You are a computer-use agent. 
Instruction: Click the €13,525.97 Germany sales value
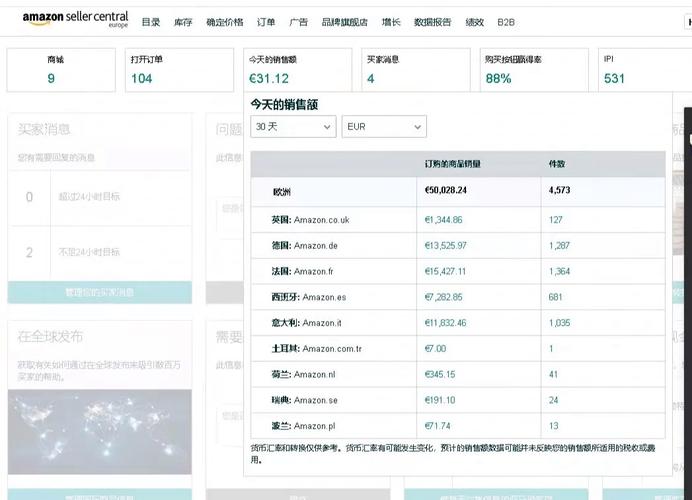[x=445, y=245]
